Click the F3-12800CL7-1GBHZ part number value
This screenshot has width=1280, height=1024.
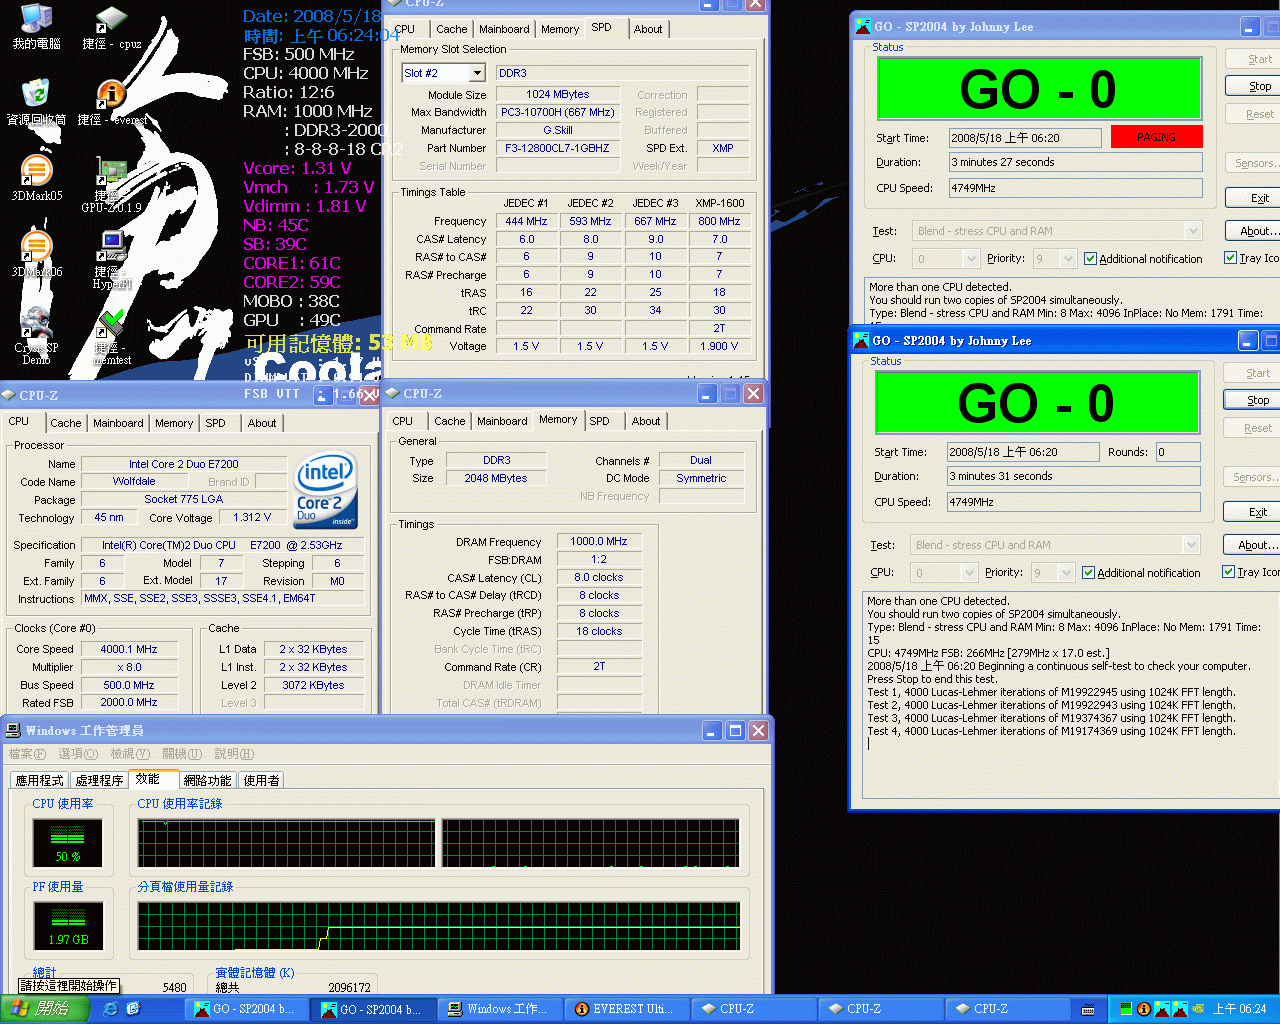[557, 148]
